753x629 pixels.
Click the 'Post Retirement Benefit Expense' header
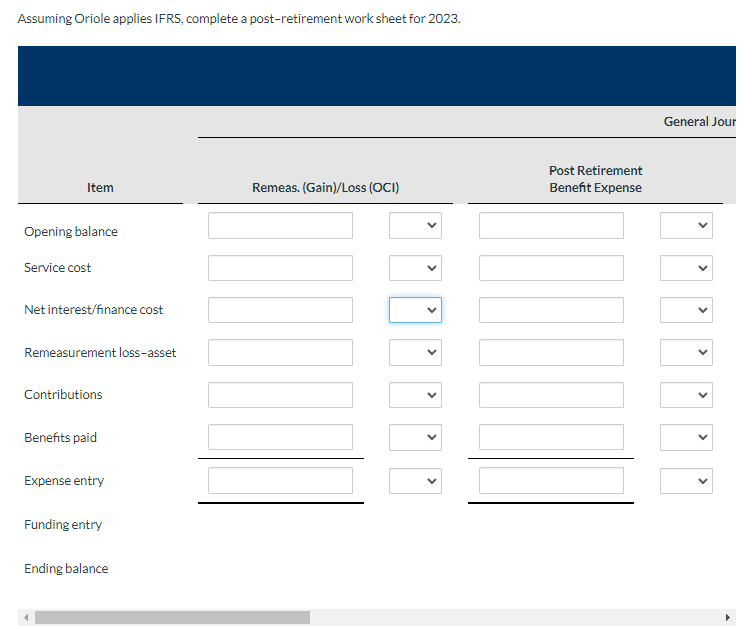[595, 179]
